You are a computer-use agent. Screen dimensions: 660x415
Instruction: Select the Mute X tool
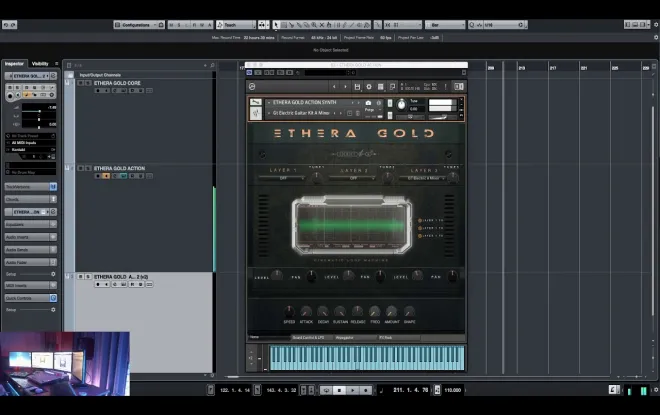pos(322,25)
